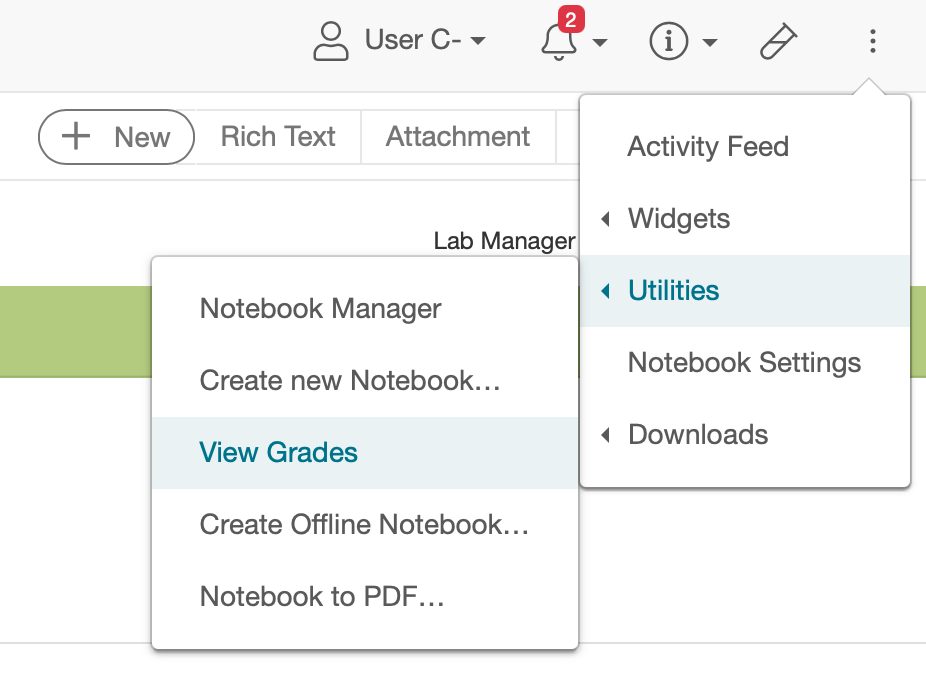This screenshot has width=926, height=689.
Task: Click the plus icon in New button
Action: pos(77,137)
